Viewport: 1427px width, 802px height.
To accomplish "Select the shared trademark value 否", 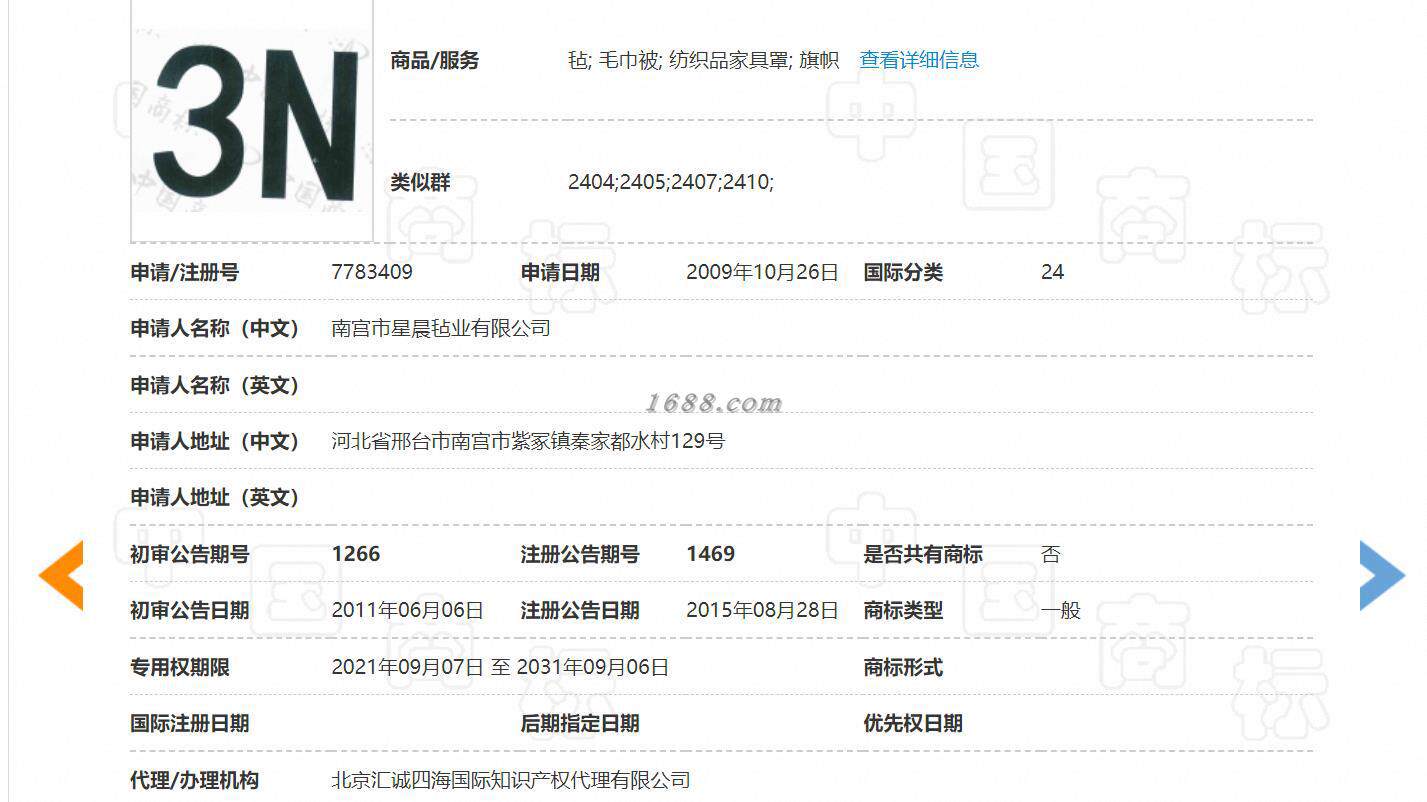I will (x=1051, y=554).
